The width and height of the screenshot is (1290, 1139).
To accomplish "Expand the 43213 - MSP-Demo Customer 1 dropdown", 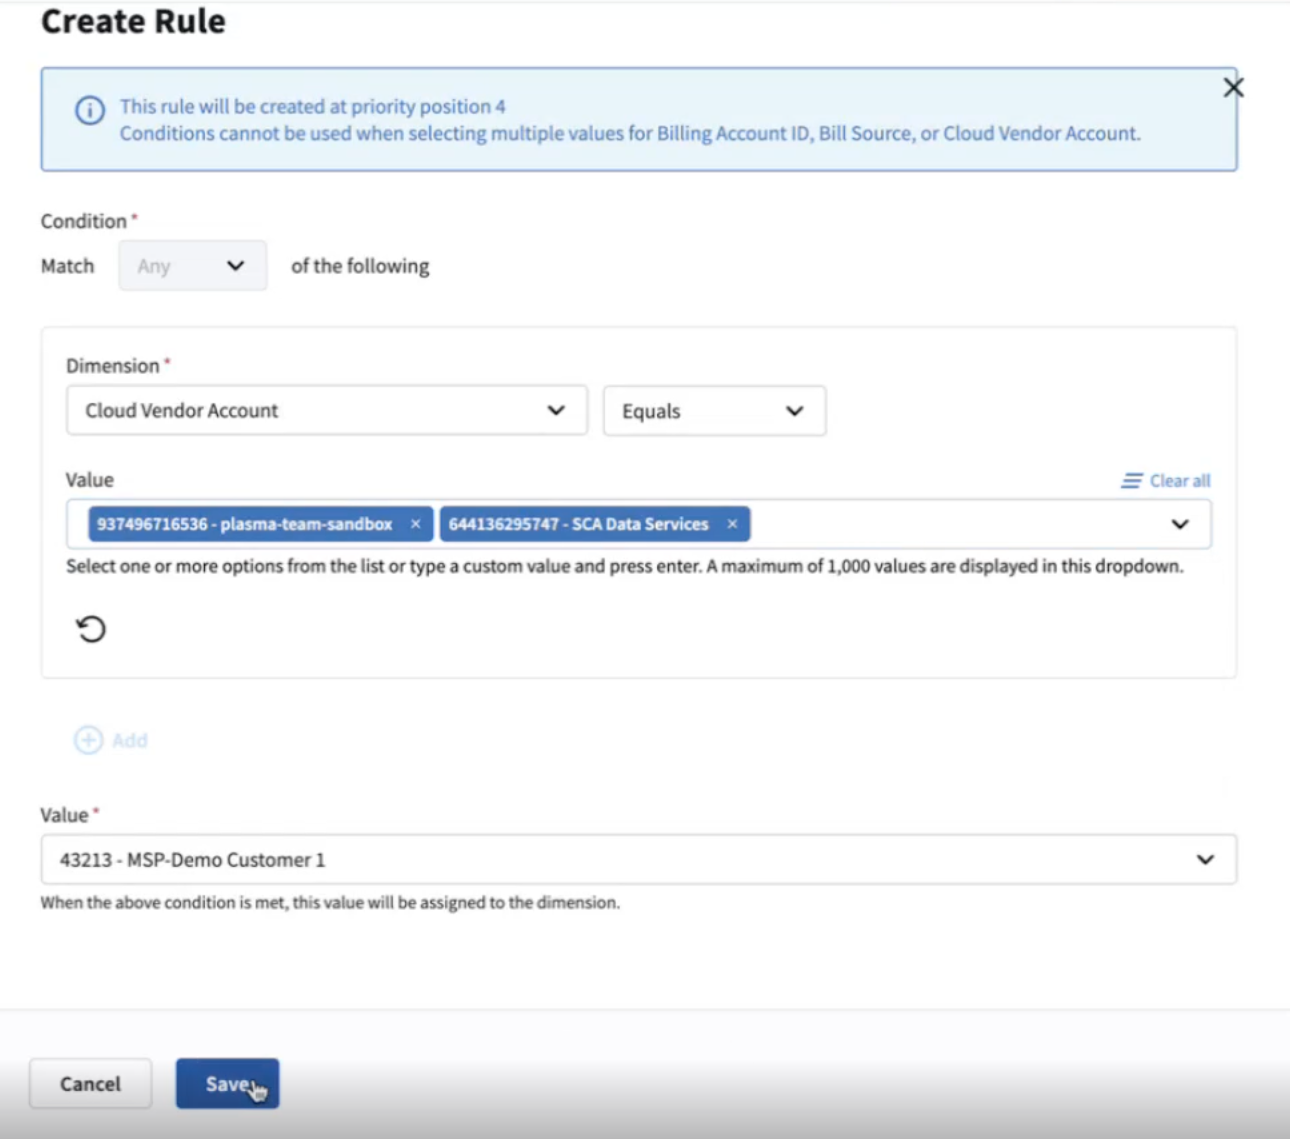I will [x=1205, y=860].
